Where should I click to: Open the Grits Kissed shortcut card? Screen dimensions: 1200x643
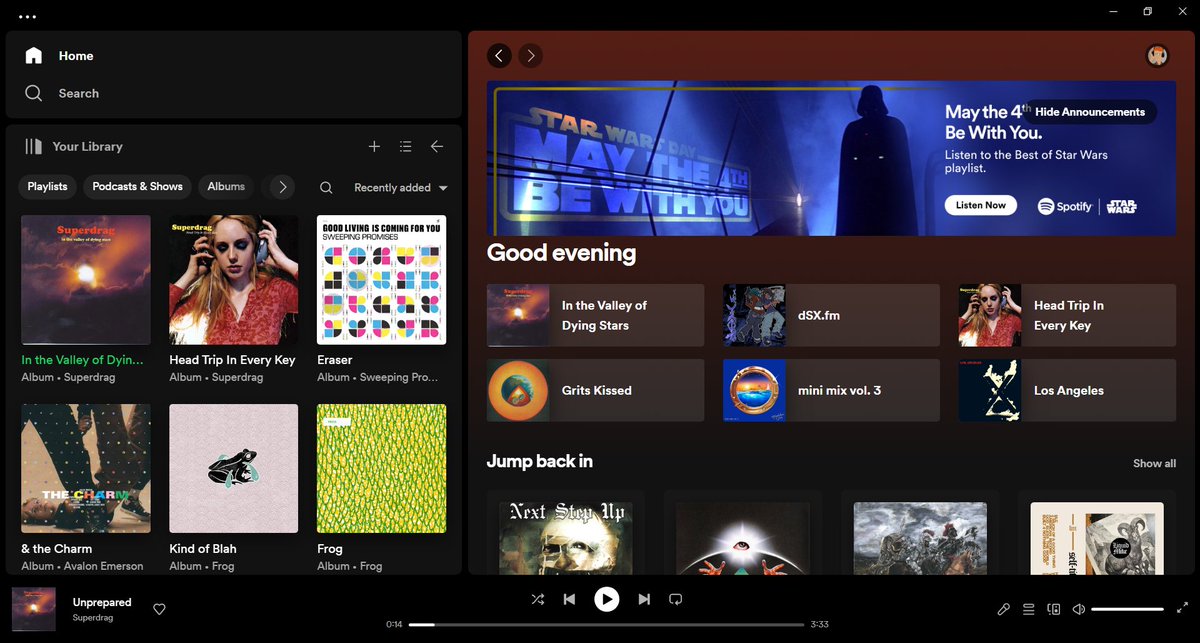click(595, 390)
